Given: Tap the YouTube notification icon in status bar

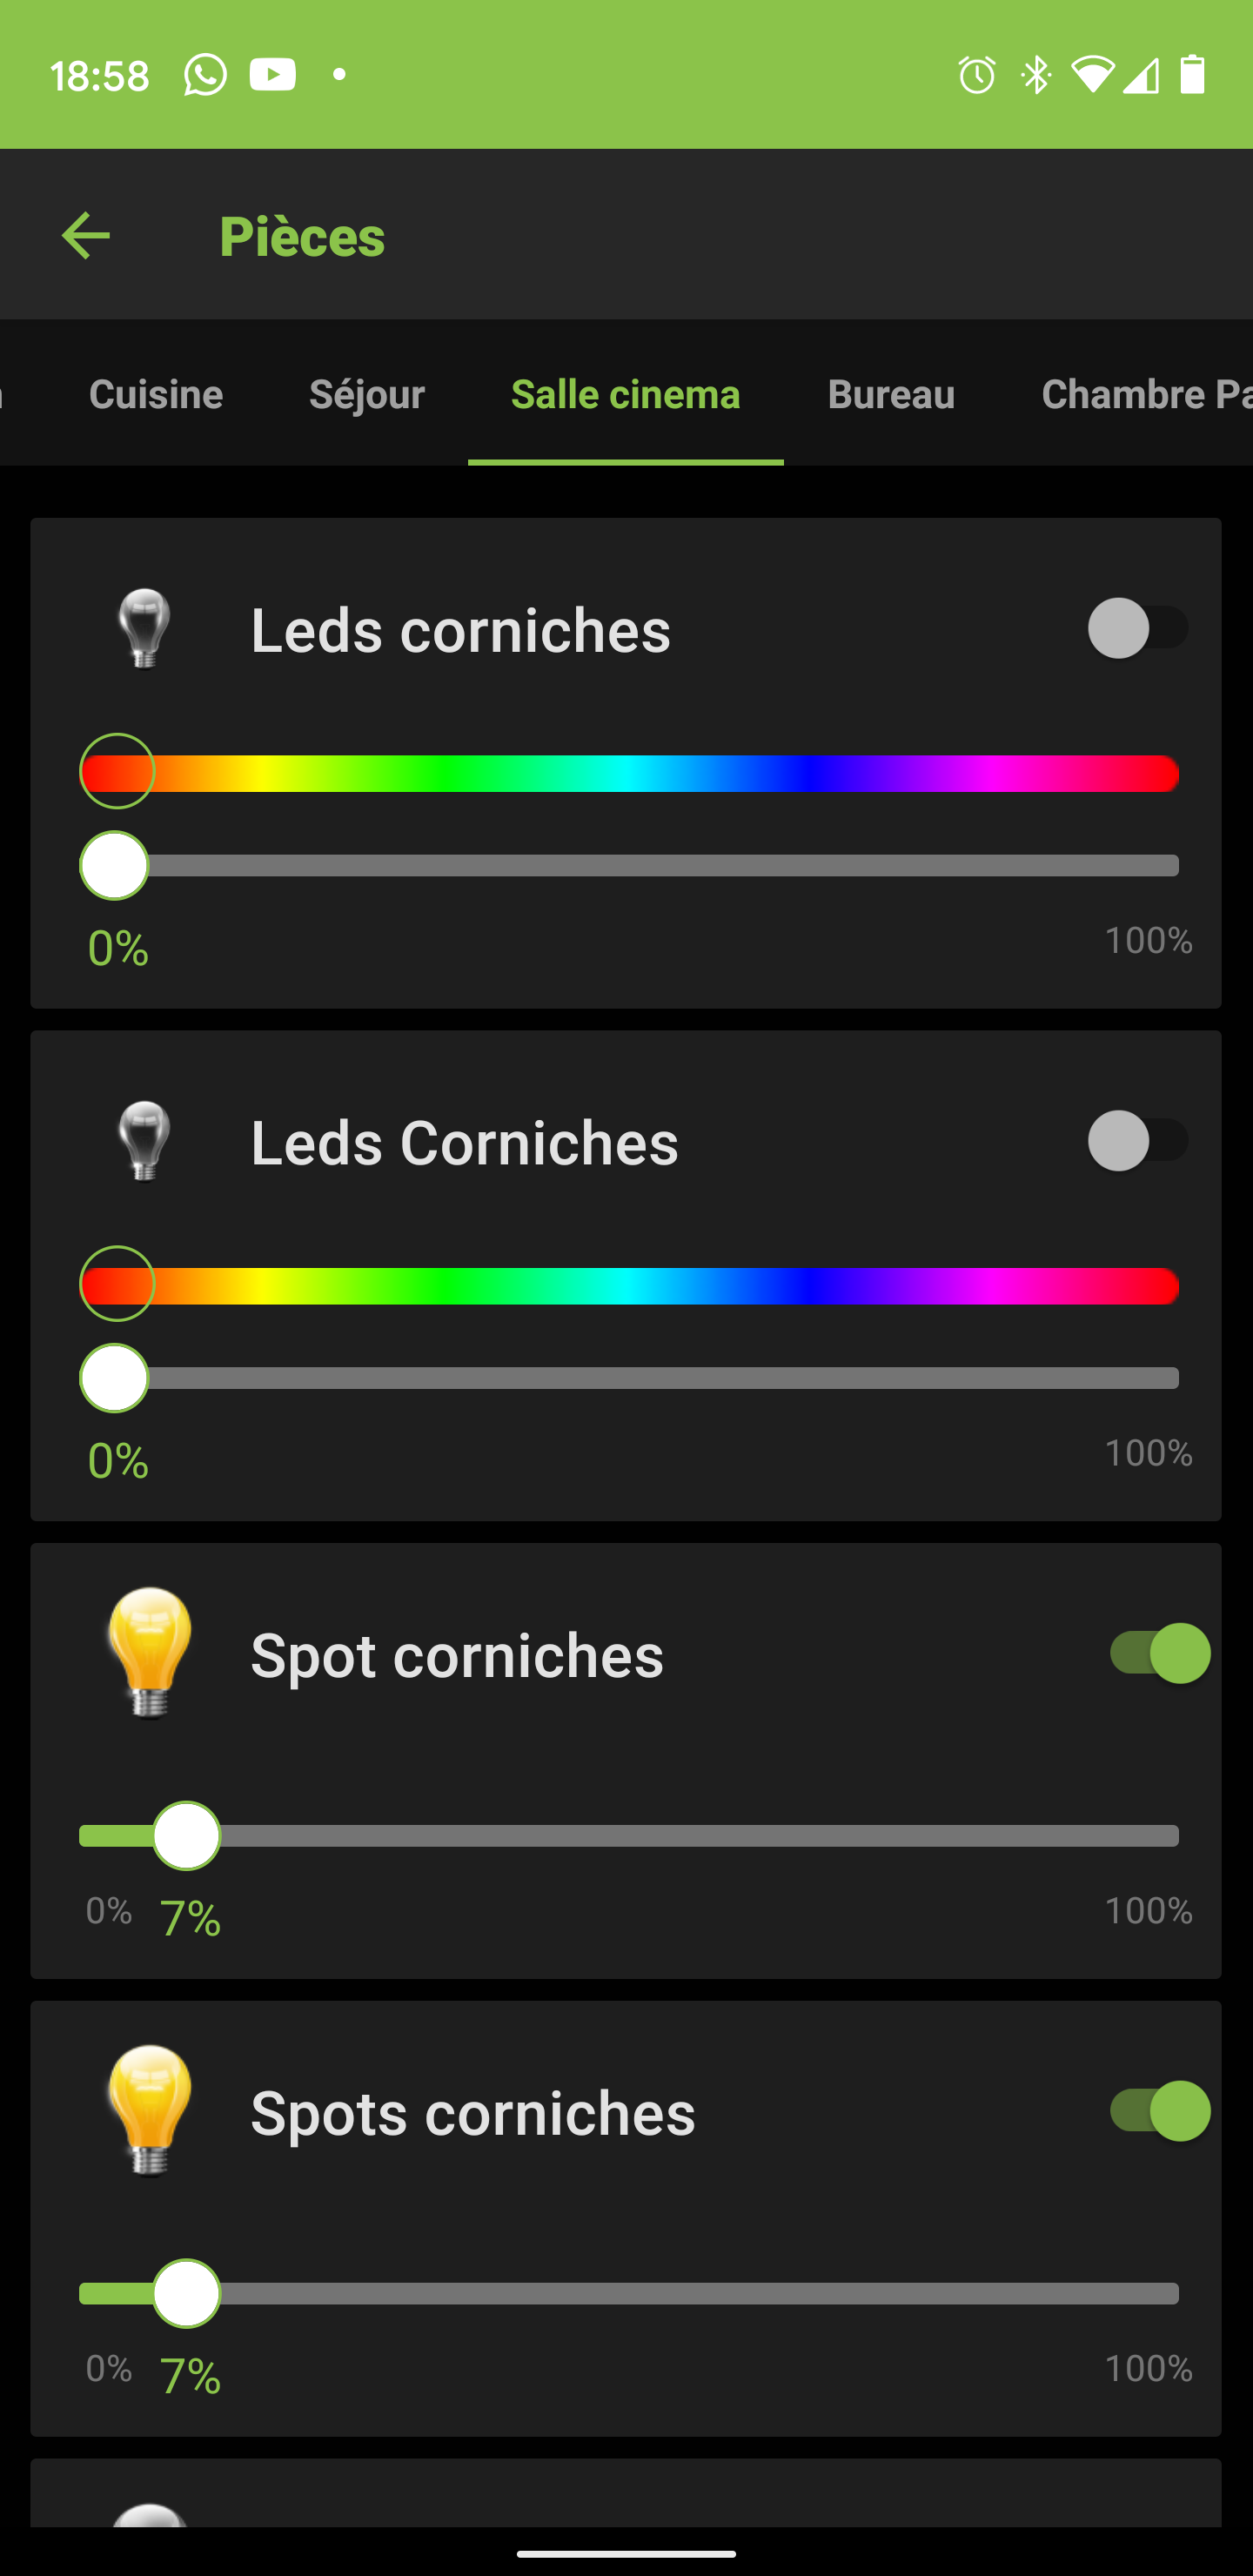Looking at the screenshot, I should [x=272, y=75].
